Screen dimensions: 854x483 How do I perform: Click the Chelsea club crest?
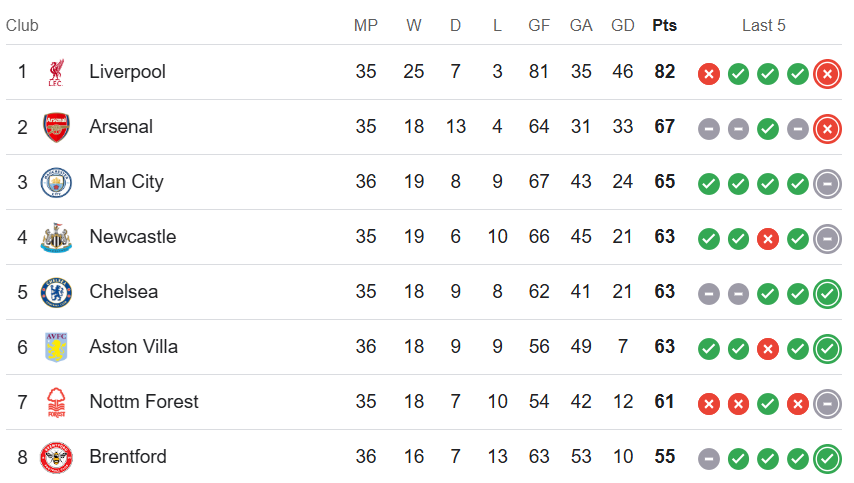[x=56, y=292]
